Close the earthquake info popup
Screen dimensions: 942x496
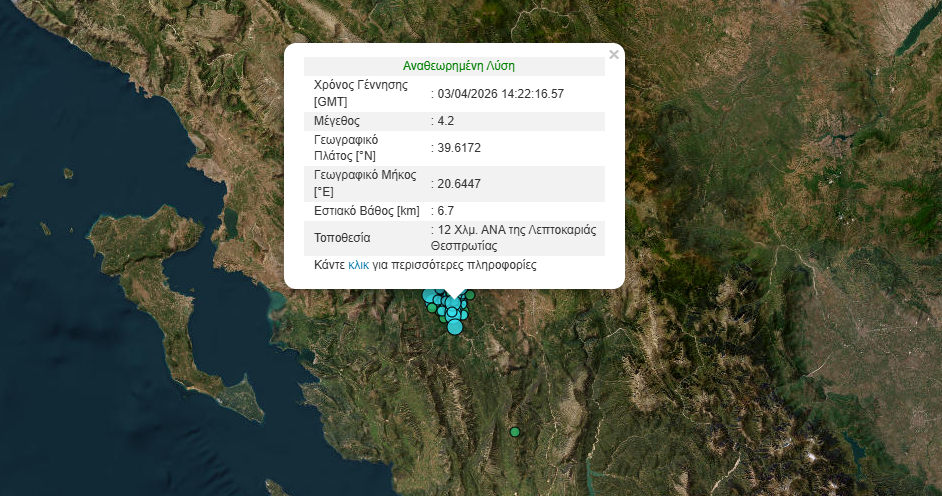613,55
